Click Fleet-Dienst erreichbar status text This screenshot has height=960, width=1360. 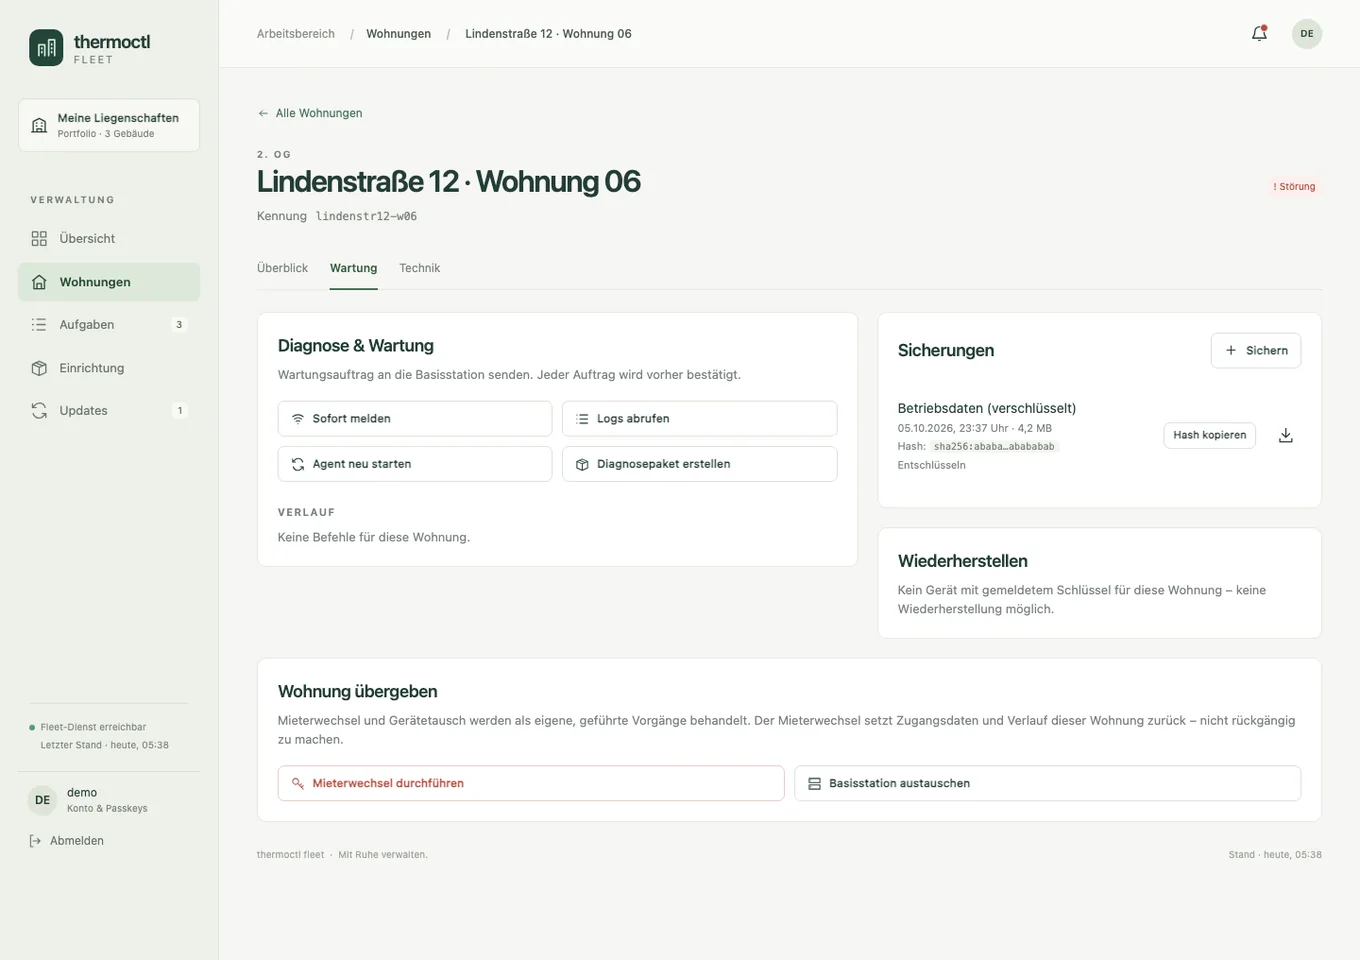coord(93,727)
